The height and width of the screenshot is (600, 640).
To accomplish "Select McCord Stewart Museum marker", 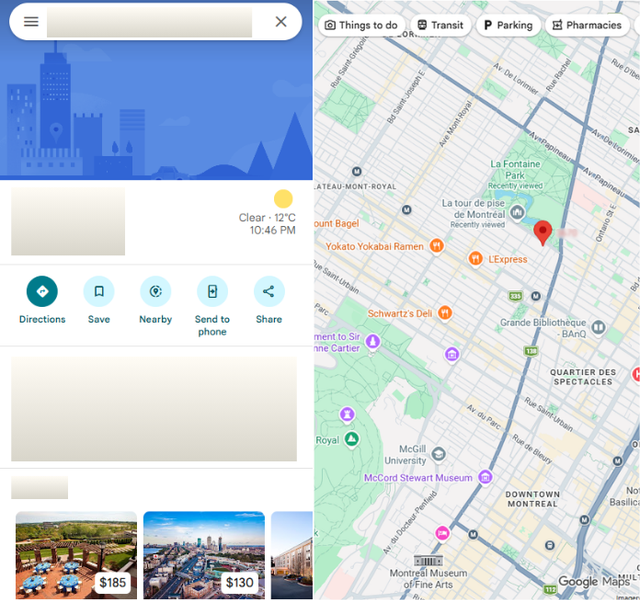I will [485, 477].
